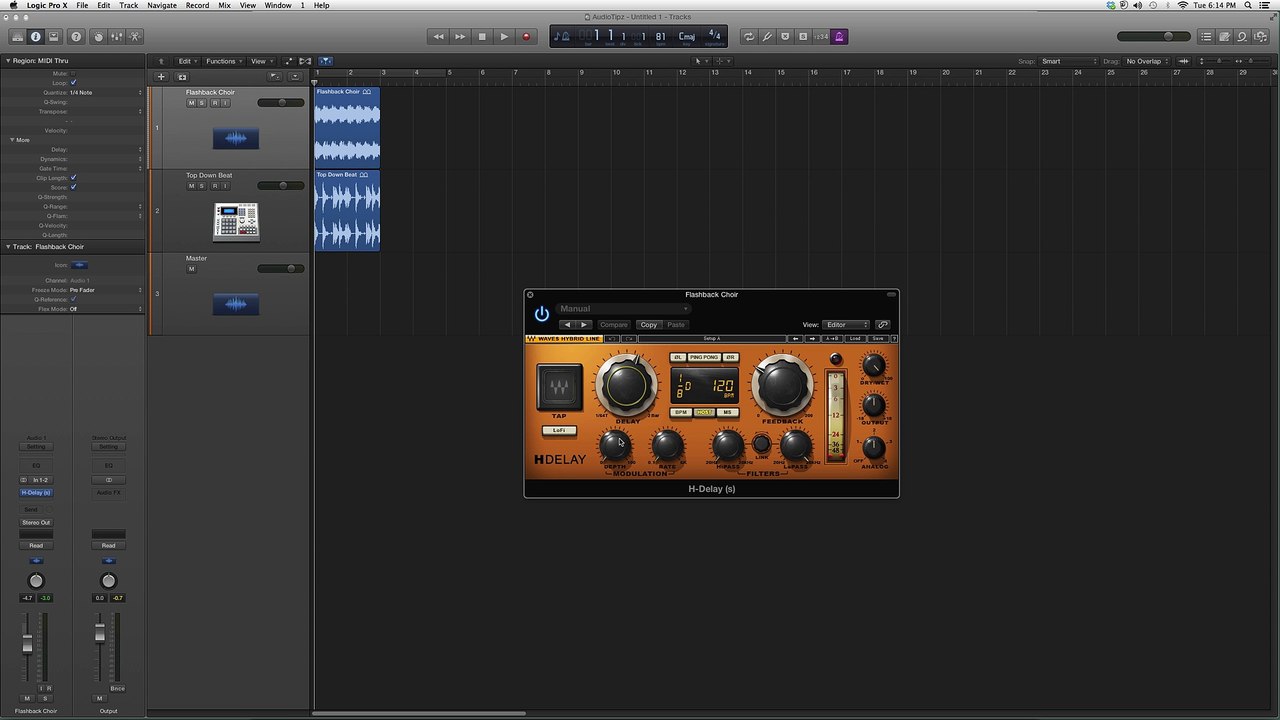
Task: Open the Editors scissors icon
Action: (135, 37)
